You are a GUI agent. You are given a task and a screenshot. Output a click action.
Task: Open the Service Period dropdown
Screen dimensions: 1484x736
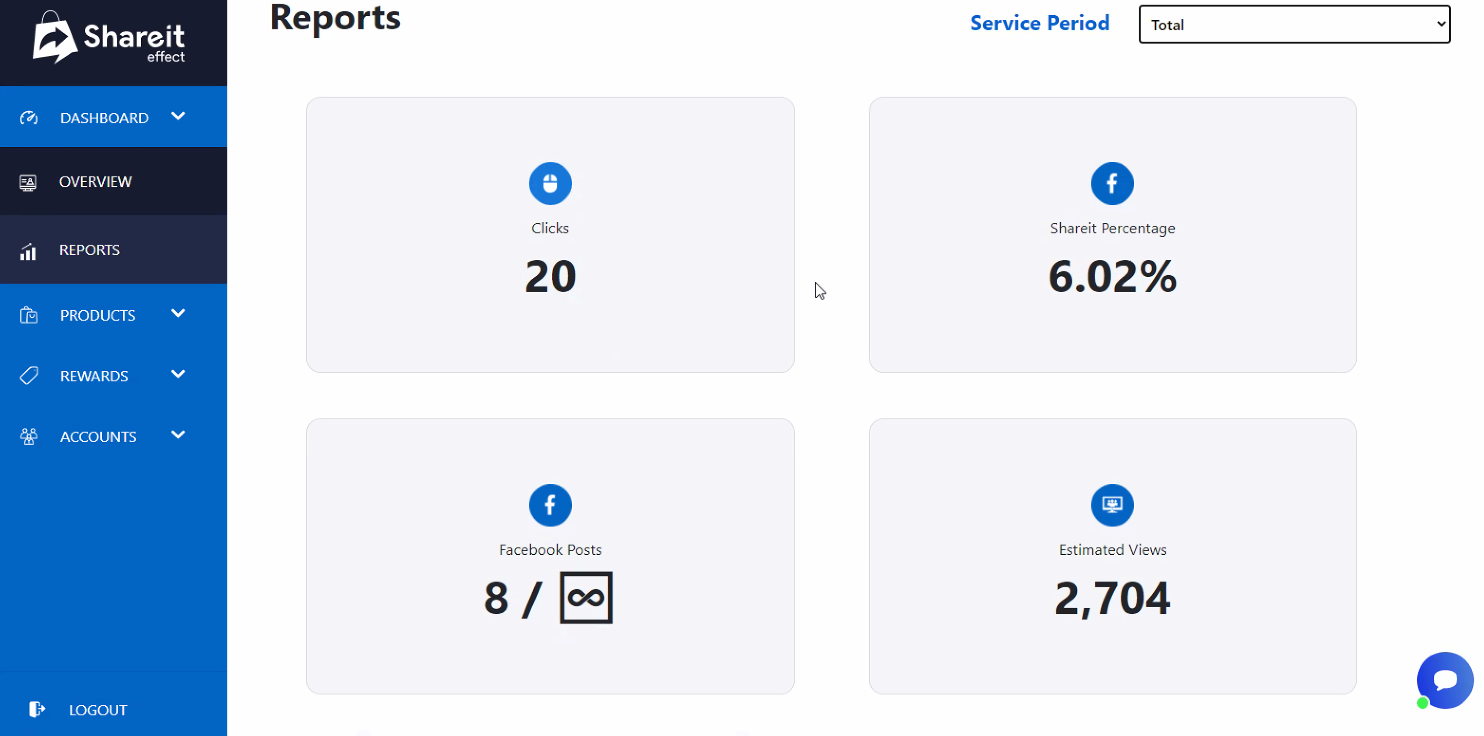tap(1294, 24)
